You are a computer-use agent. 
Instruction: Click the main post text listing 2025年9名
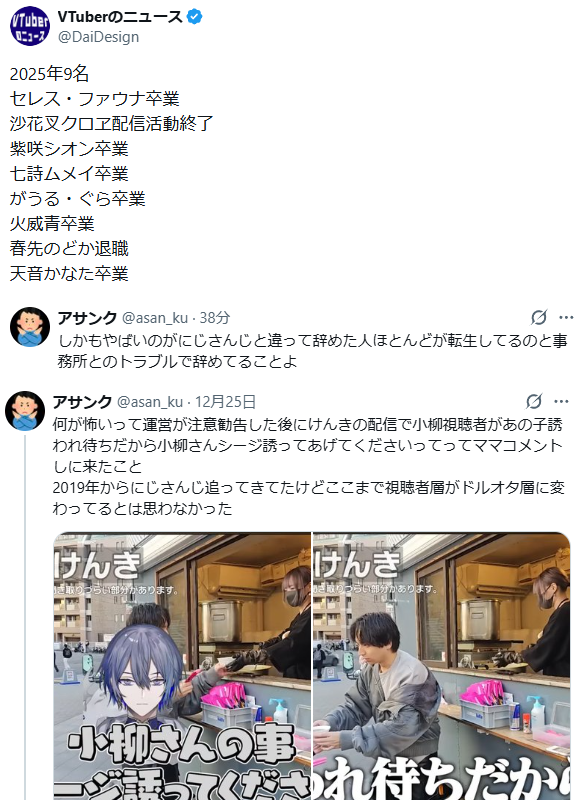tap(111, 173)
